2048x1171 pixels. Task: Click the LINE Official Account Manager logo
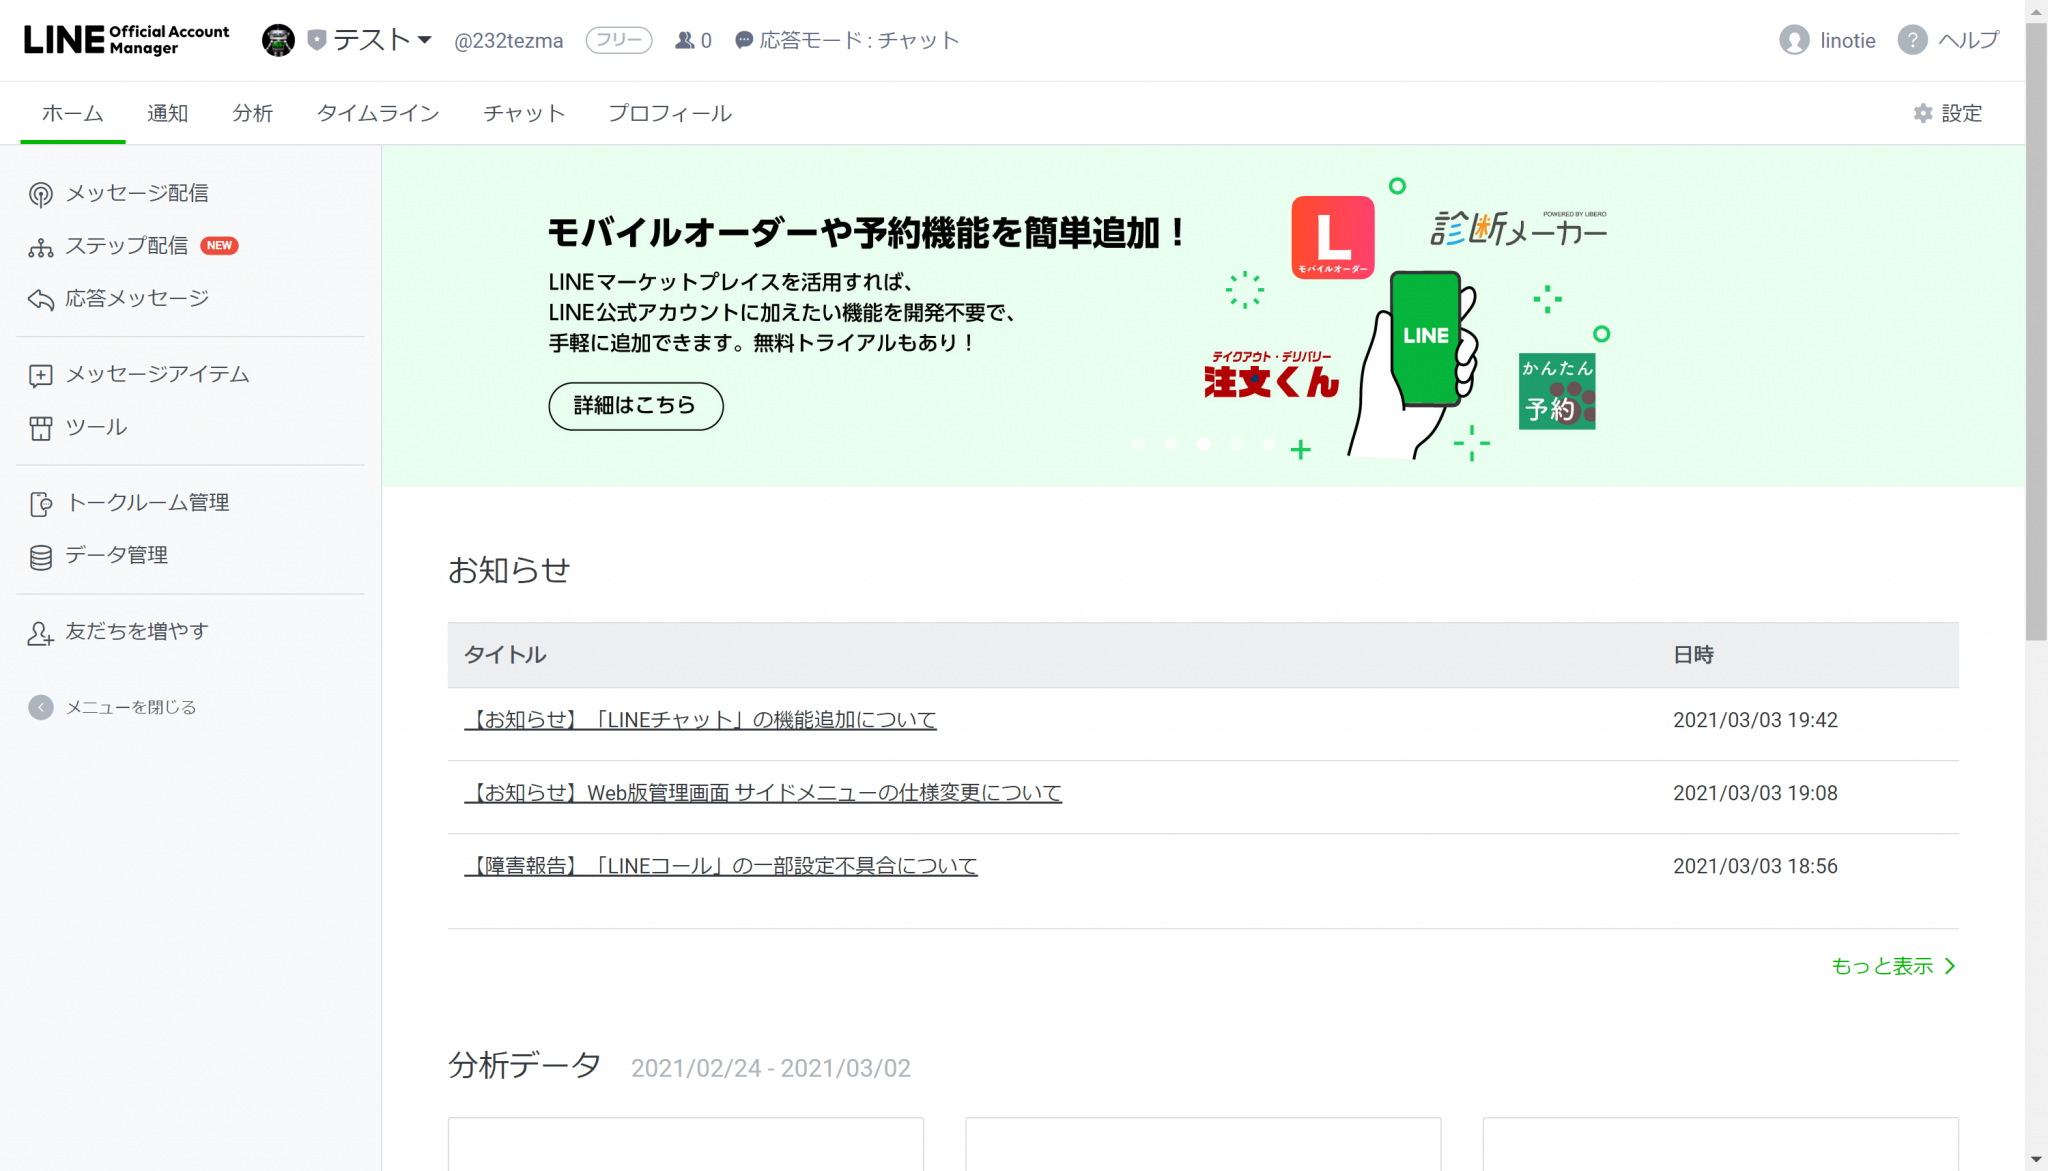coord(126,40)
